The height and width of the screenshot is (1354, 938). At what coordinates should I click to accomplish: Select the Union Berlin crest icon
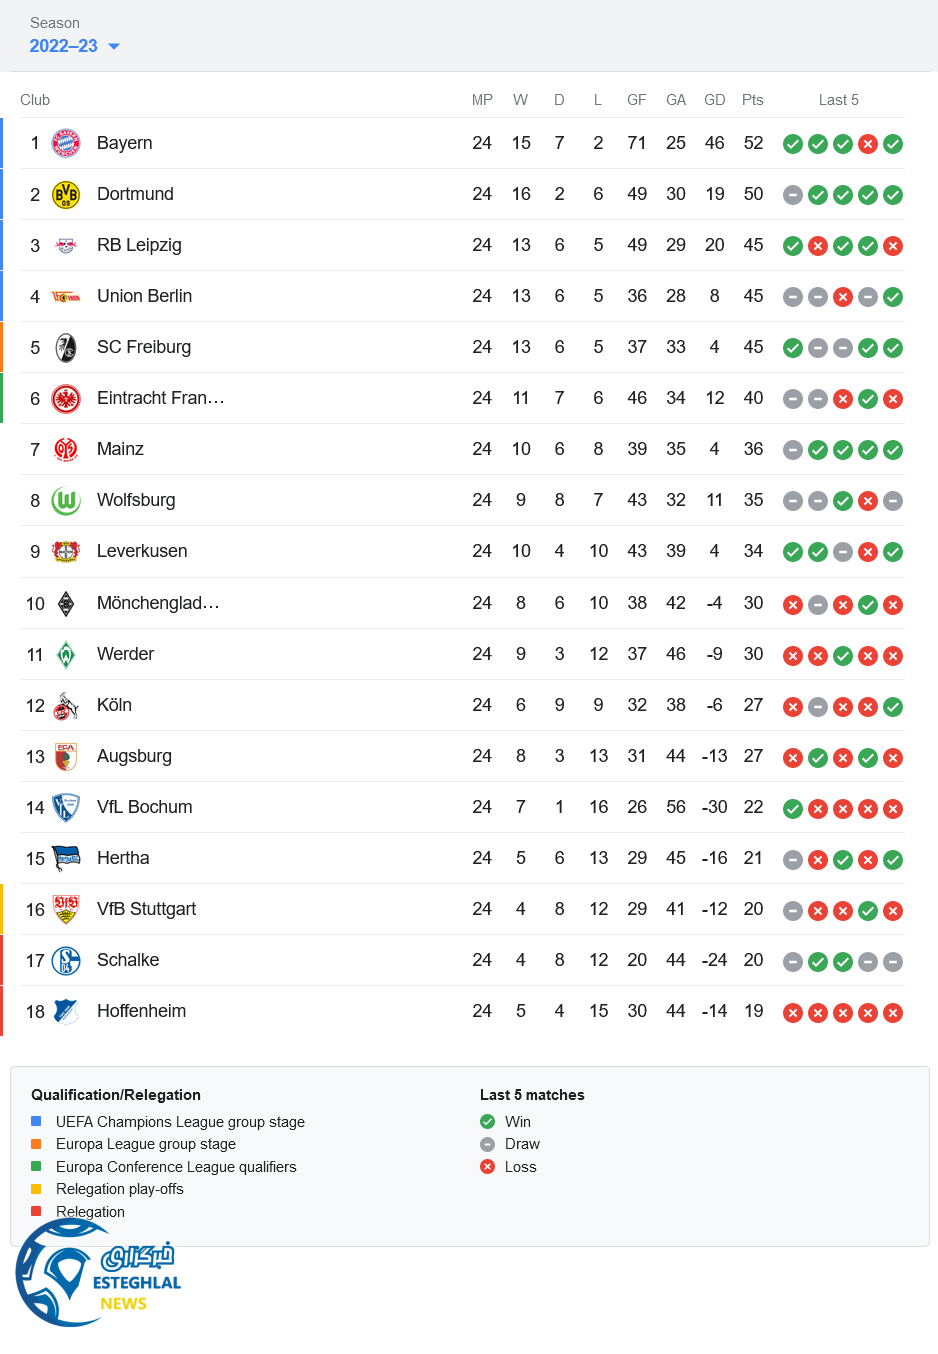(66, 296)
